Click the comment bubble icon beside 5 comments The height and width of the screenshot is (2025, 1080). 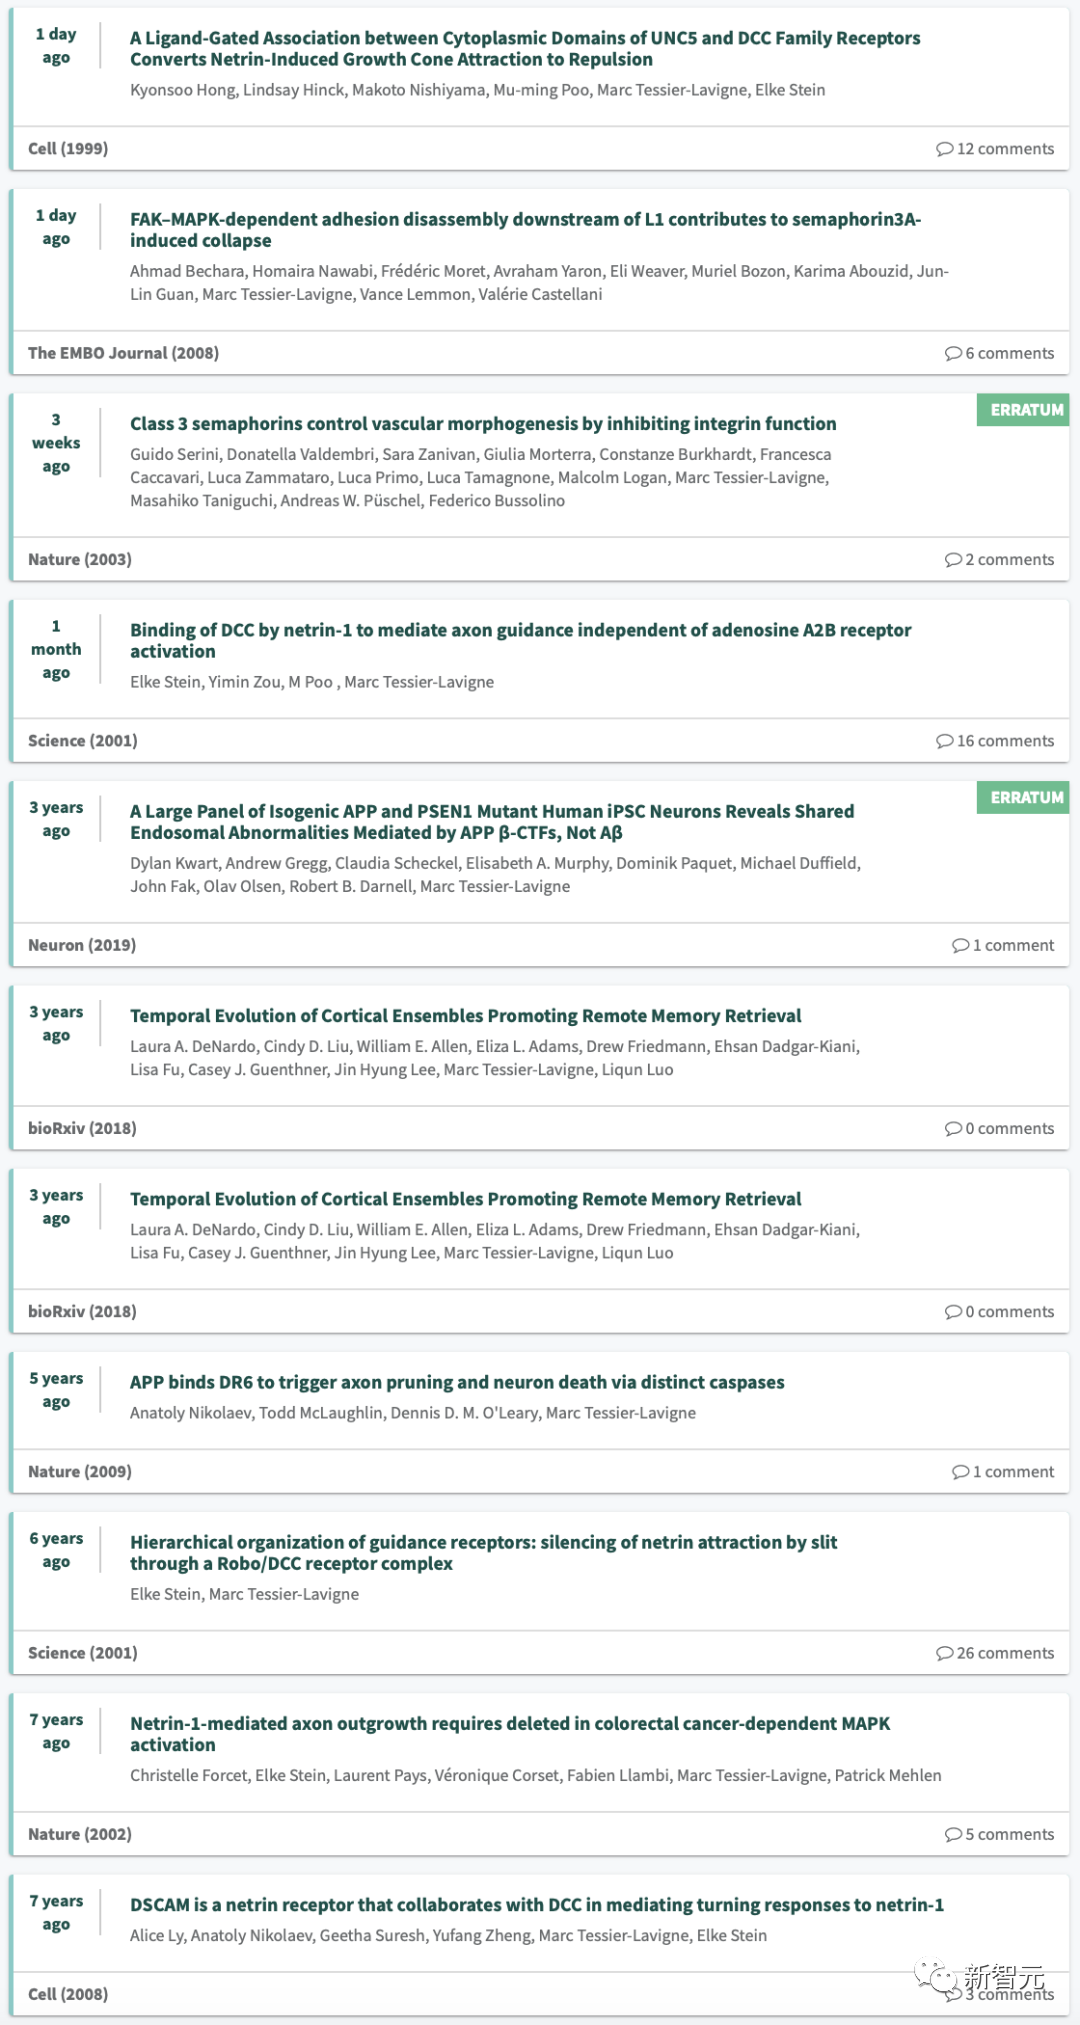click(953, 1834)
